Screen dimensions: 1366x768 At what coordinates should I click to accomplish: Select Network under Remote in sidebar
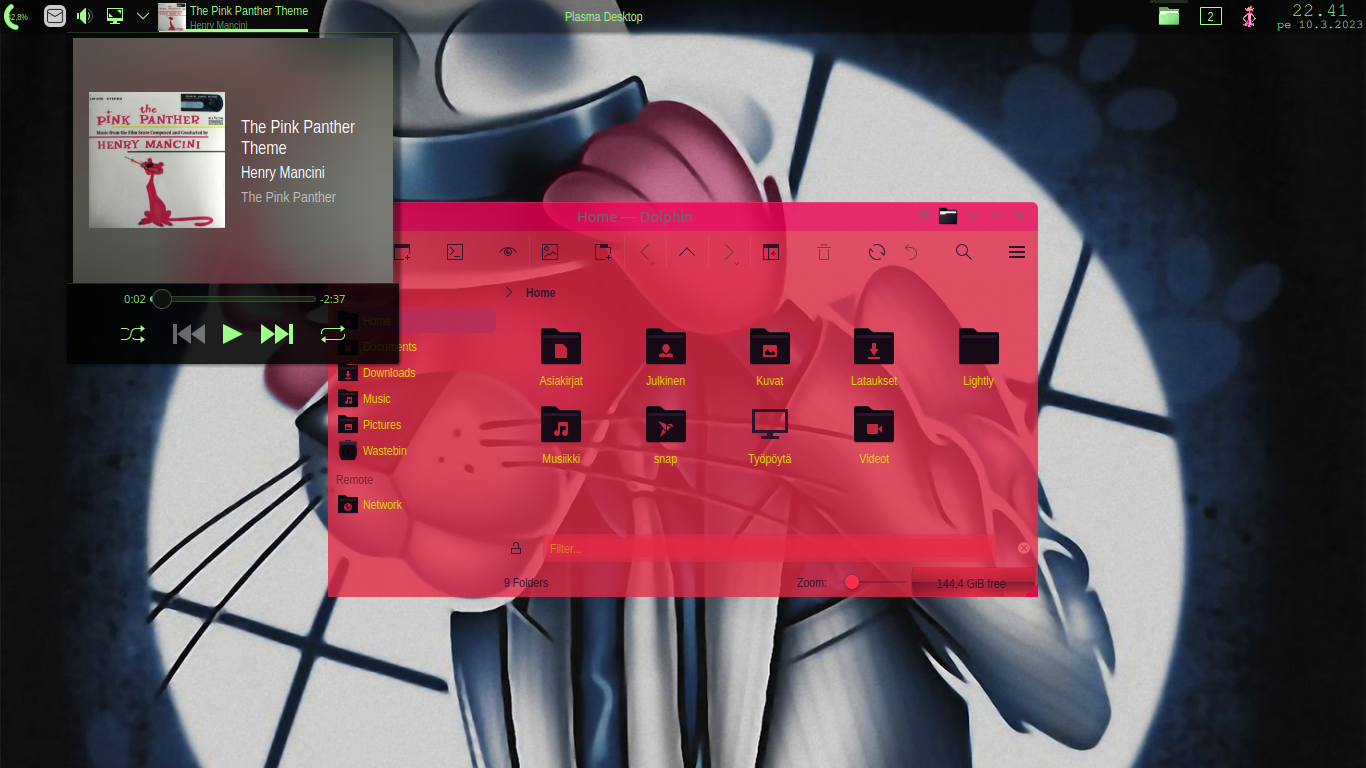(x=415, y=505)
